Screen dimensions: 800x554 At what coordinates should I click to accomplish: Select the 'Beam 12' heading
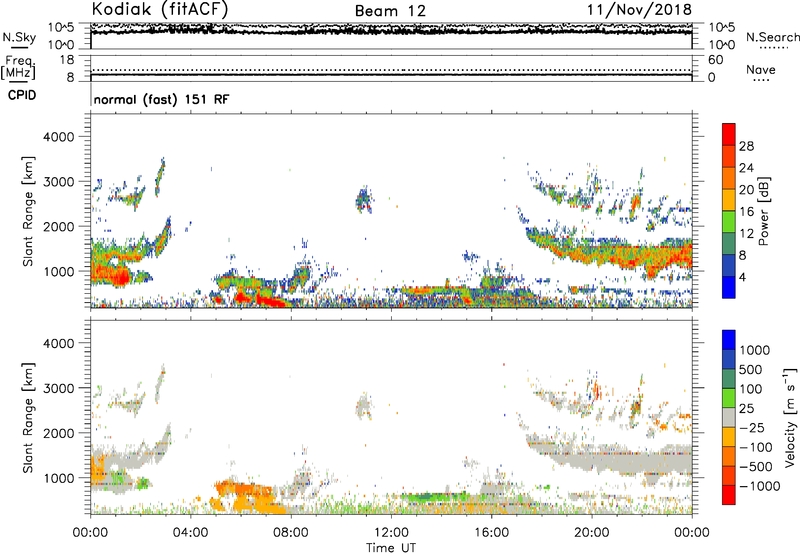(390, 11)
